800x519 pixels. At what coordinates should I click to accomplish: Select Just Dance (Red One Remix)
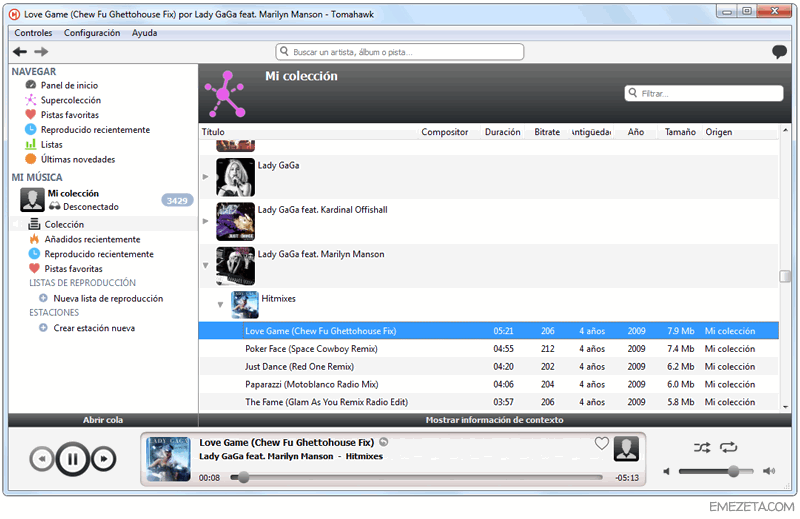[489, 366]
